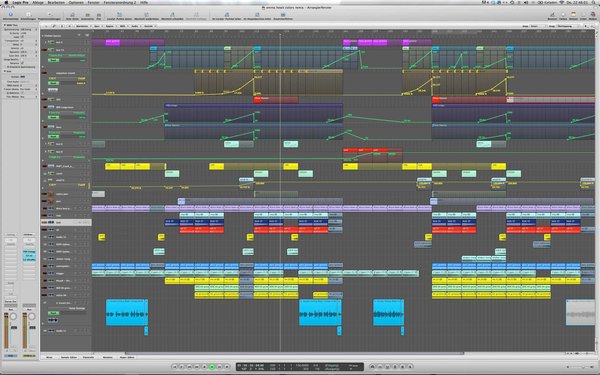
Task: Click Abschnitt wiederholen toolbar icon
Action: click(x=146, y=16)
